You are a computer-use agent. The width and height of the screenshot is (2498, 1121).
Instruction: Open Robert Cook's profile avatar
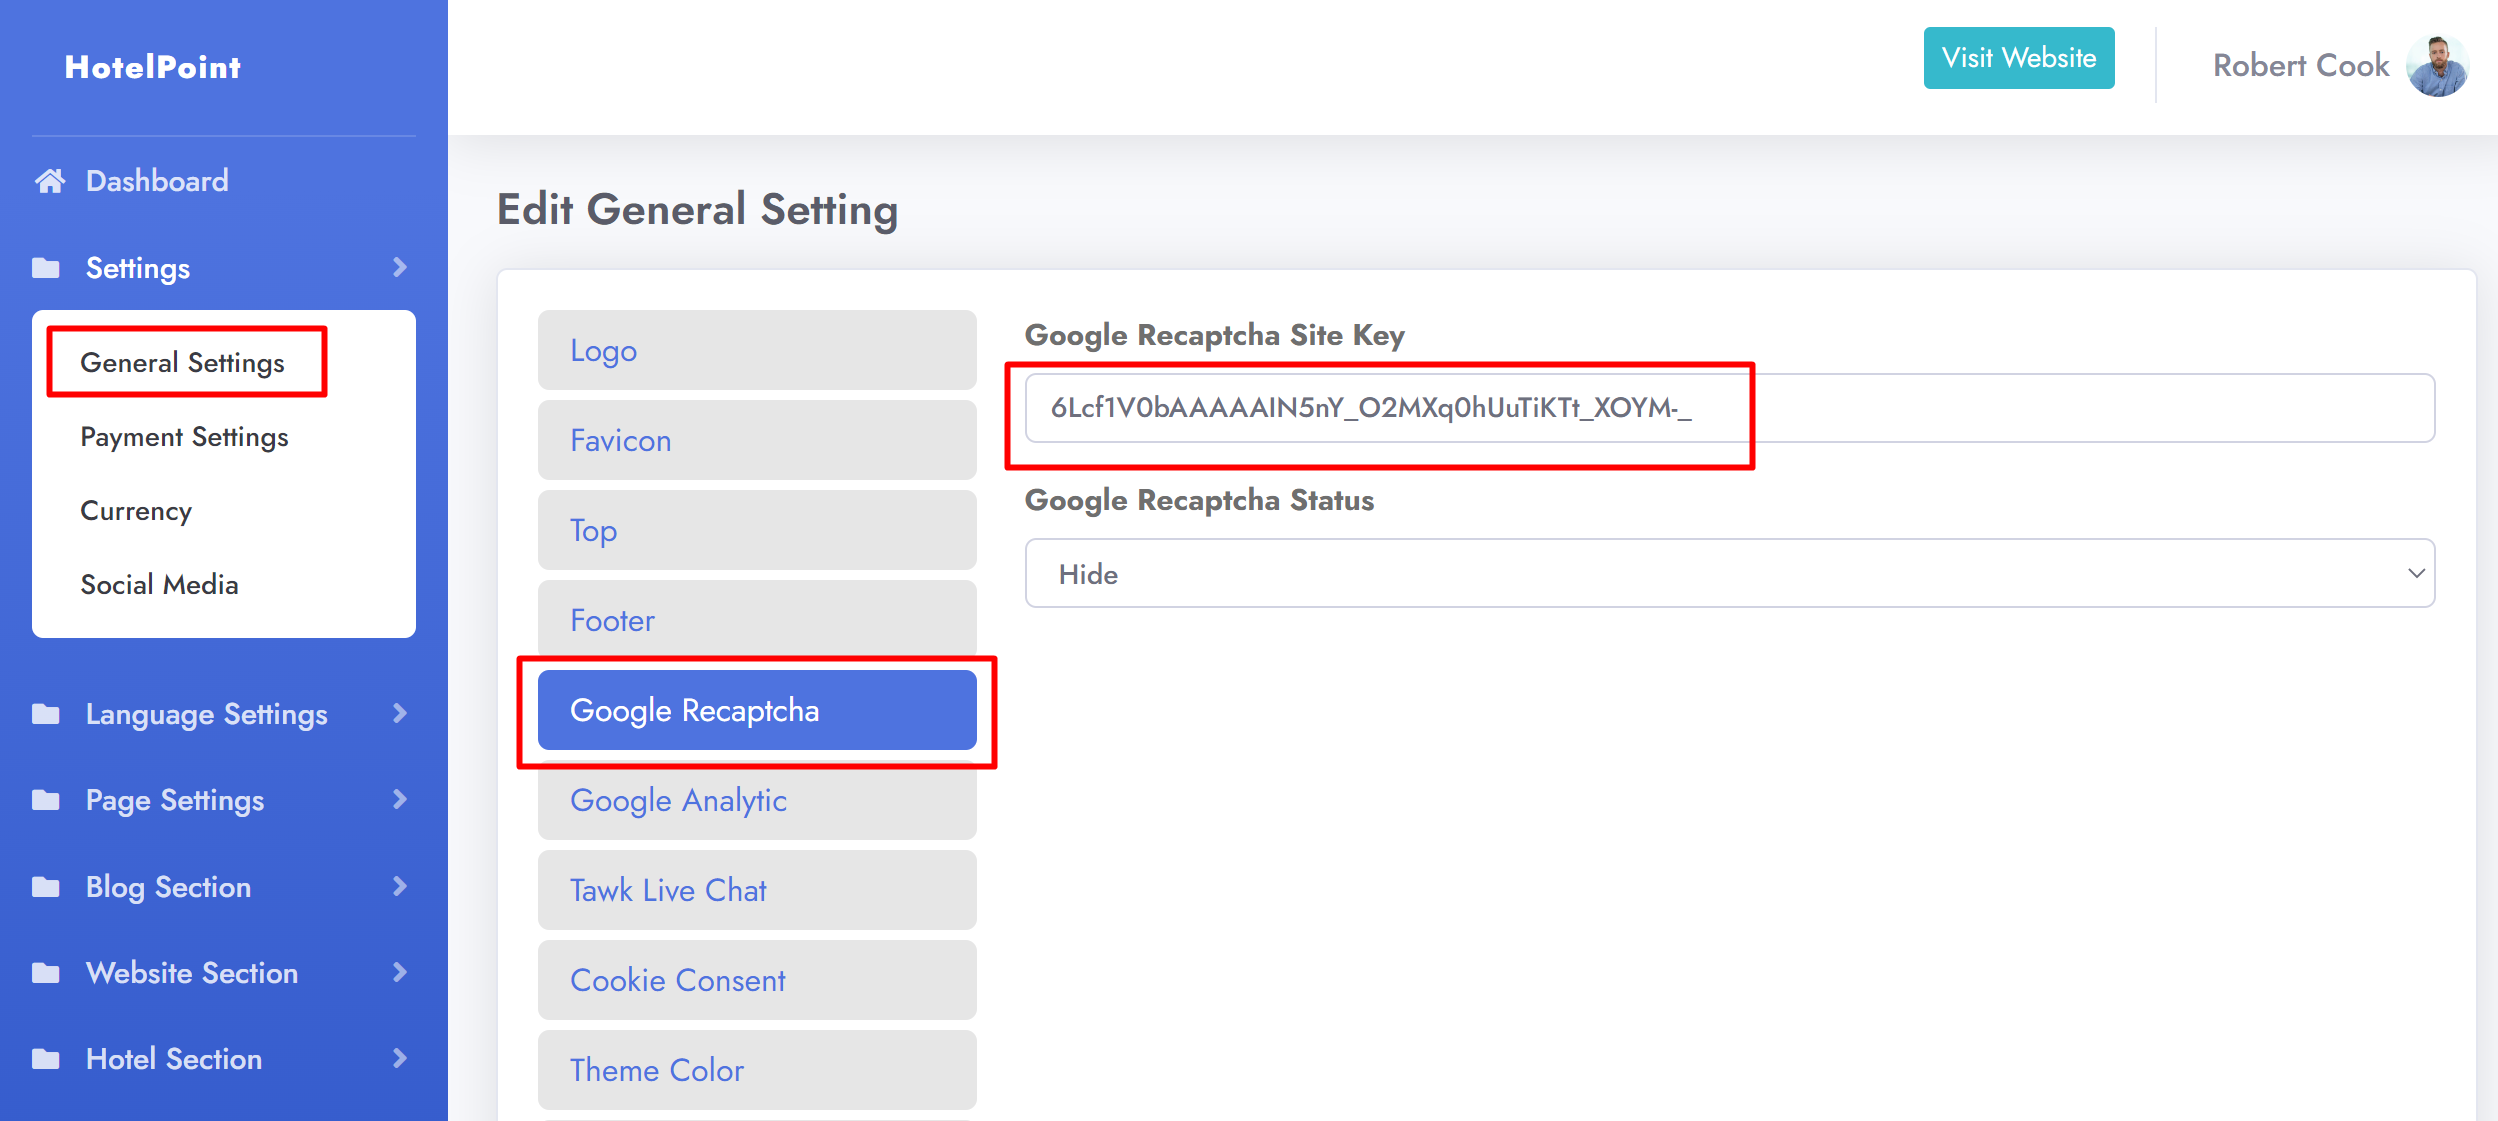click(2438, 66)
